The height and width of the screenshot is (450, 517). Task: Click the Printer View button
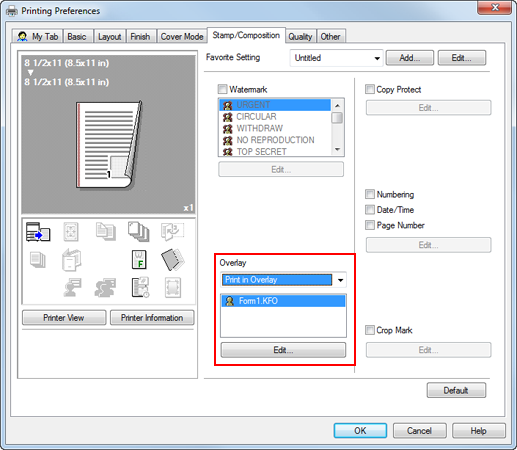pyautogui.click(x=64, y=318)
